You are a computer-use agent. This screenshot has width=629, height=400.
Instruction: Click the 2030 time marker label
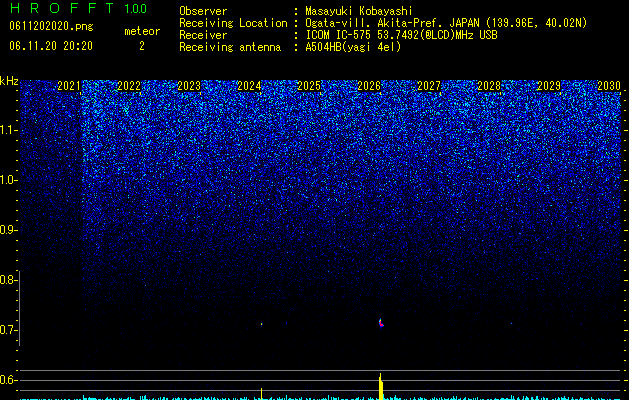609,86
